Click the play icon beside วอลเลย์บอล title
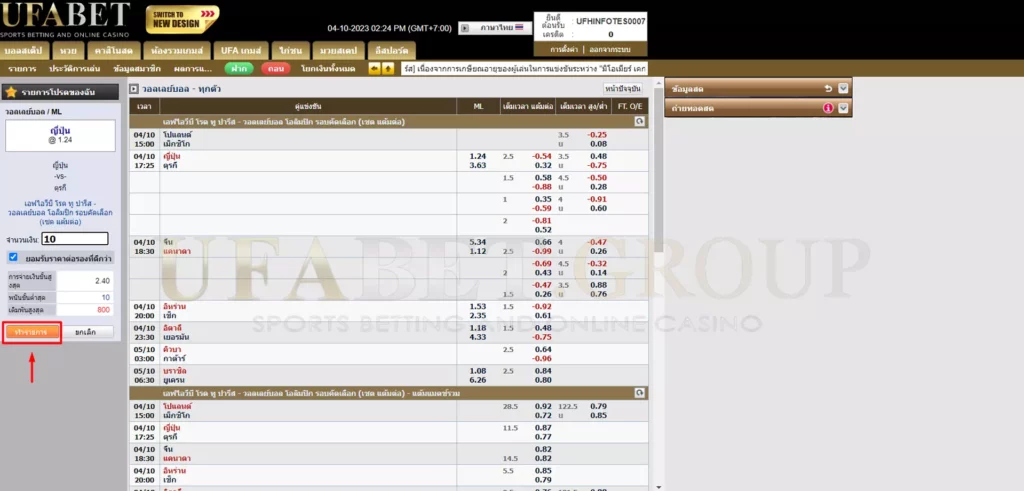1024x491 pixels. tap(135, 89)
